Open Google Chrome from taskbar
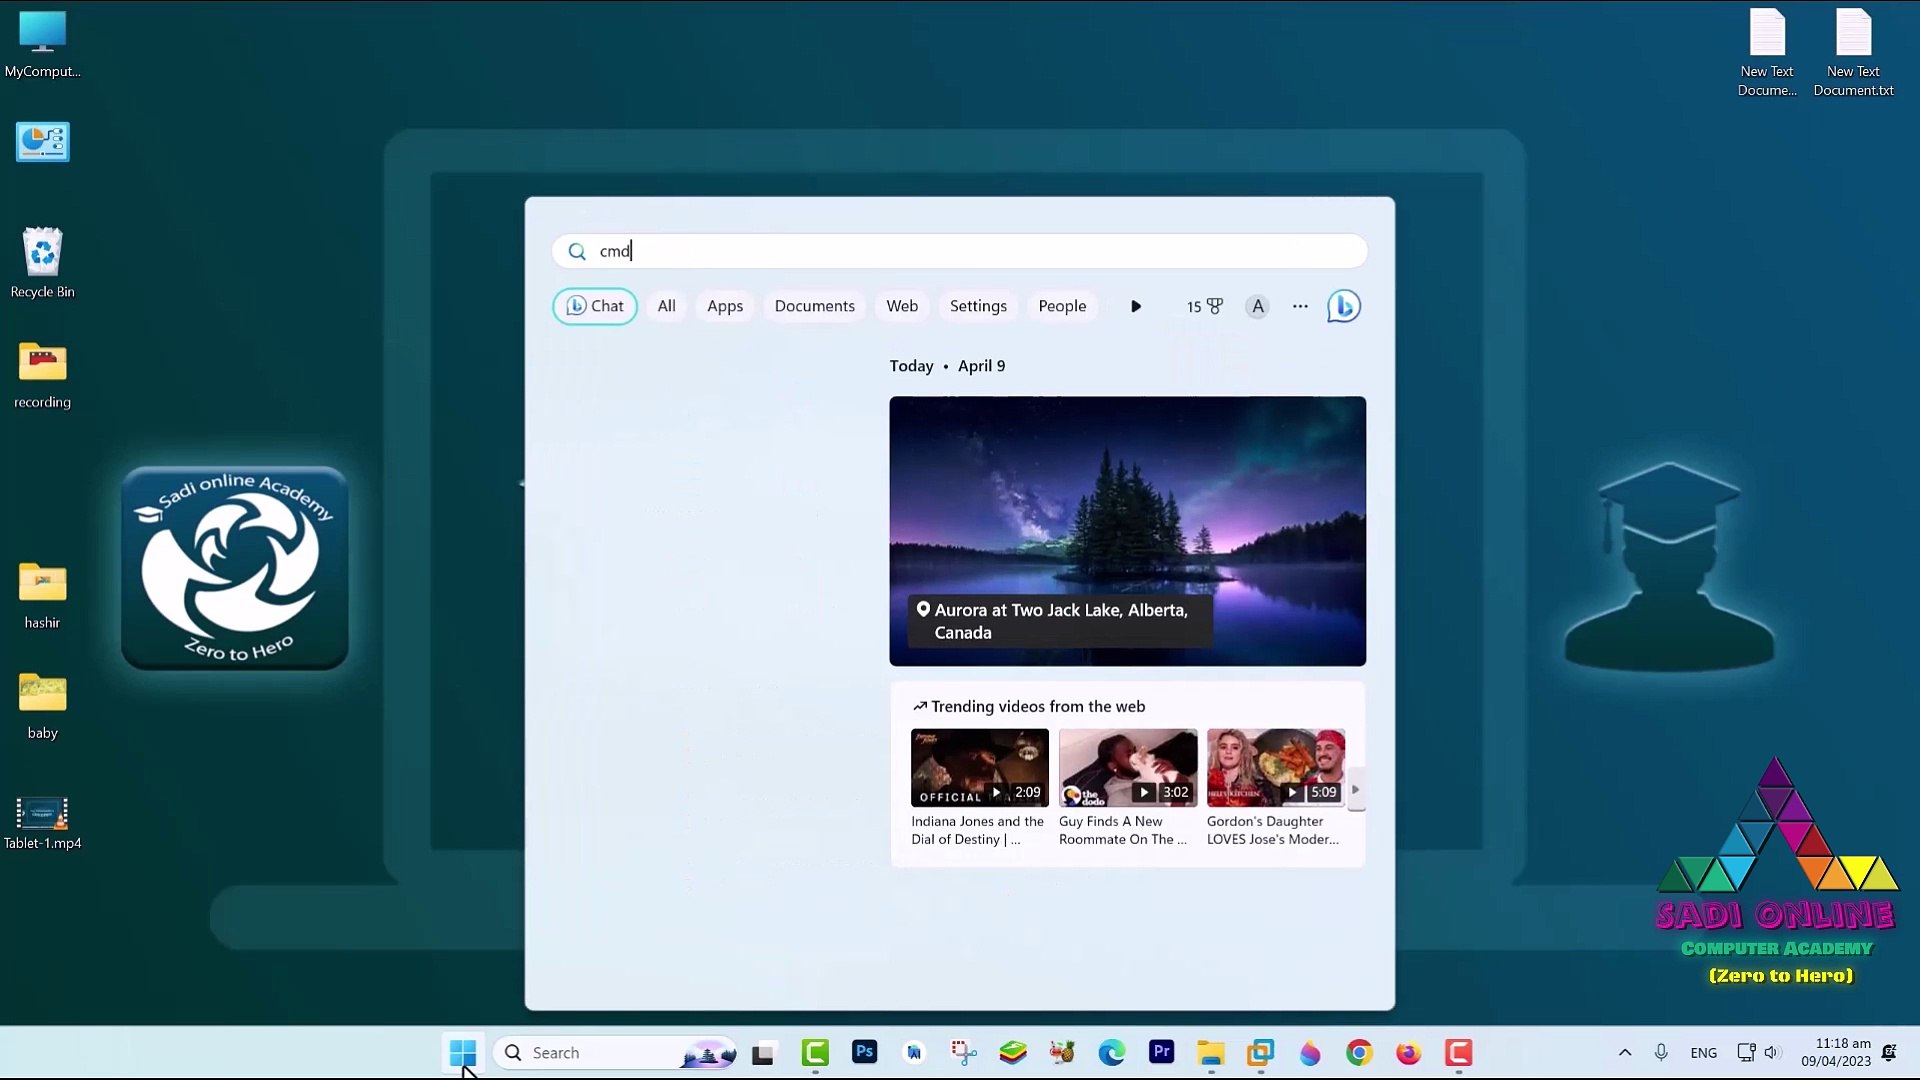The width and height of the screenshot is (1920, 1080). point(1358,1052)
